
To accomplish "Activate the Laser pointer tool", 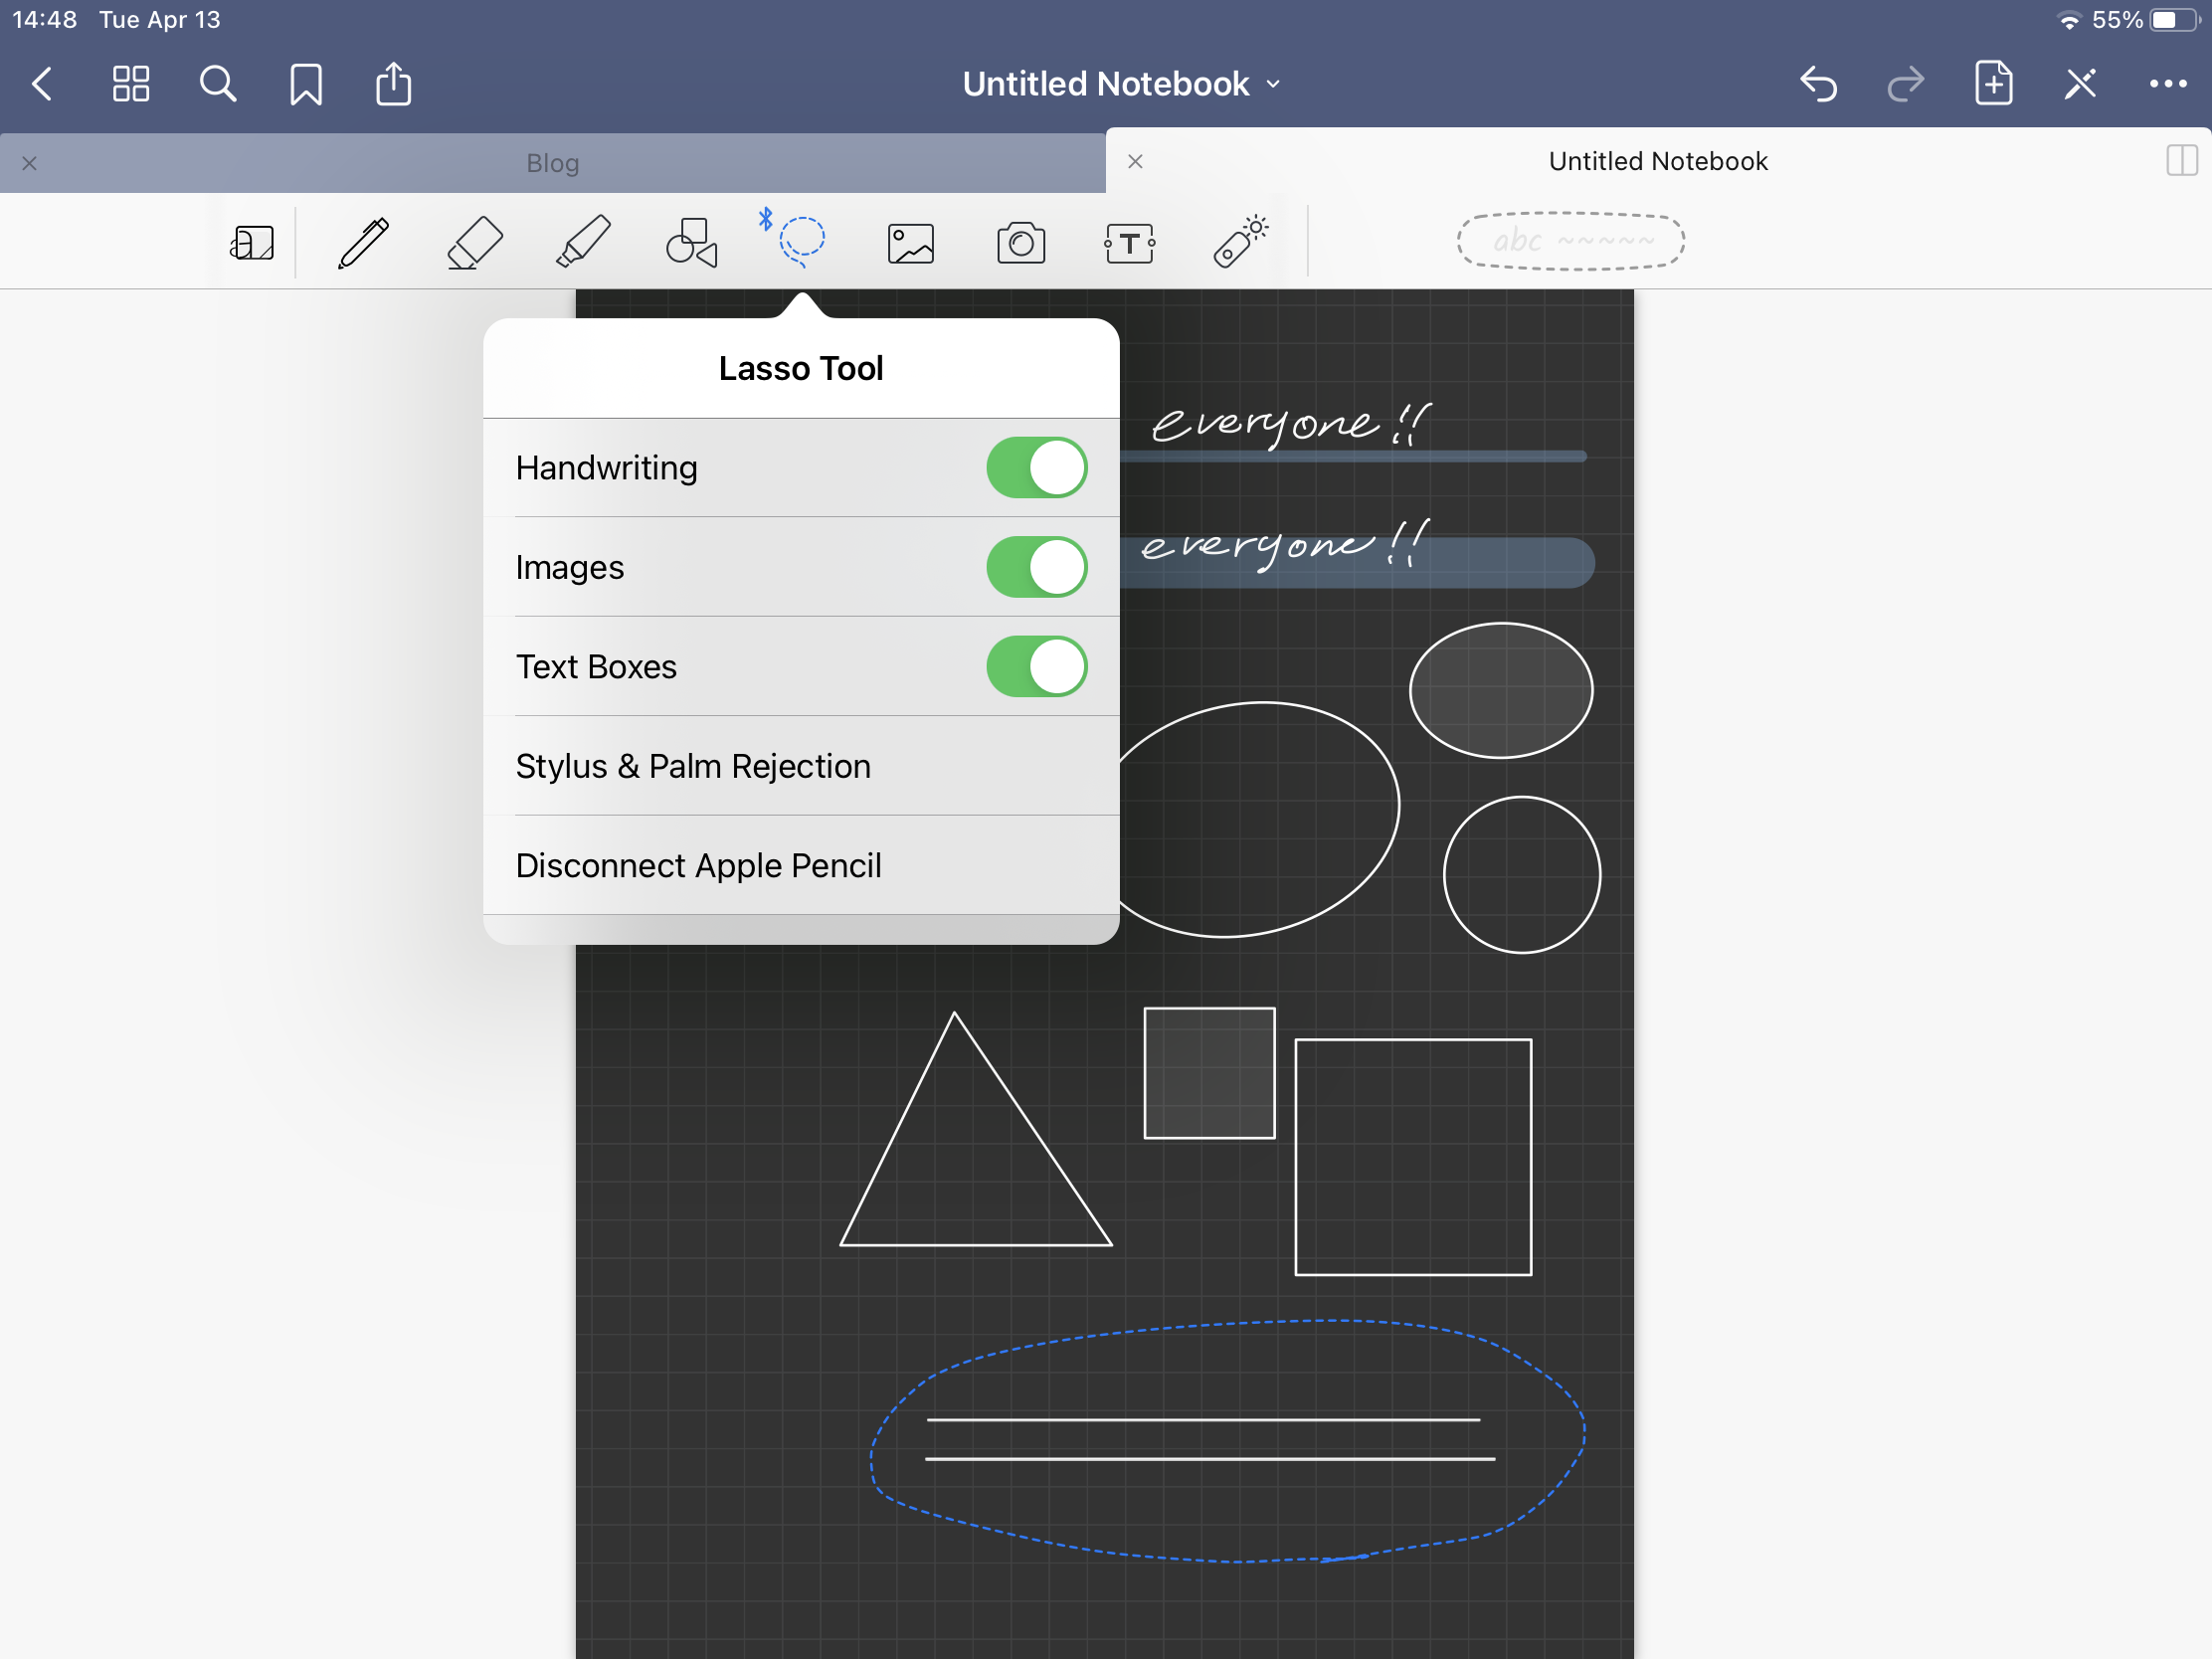I will [1240, 243].
